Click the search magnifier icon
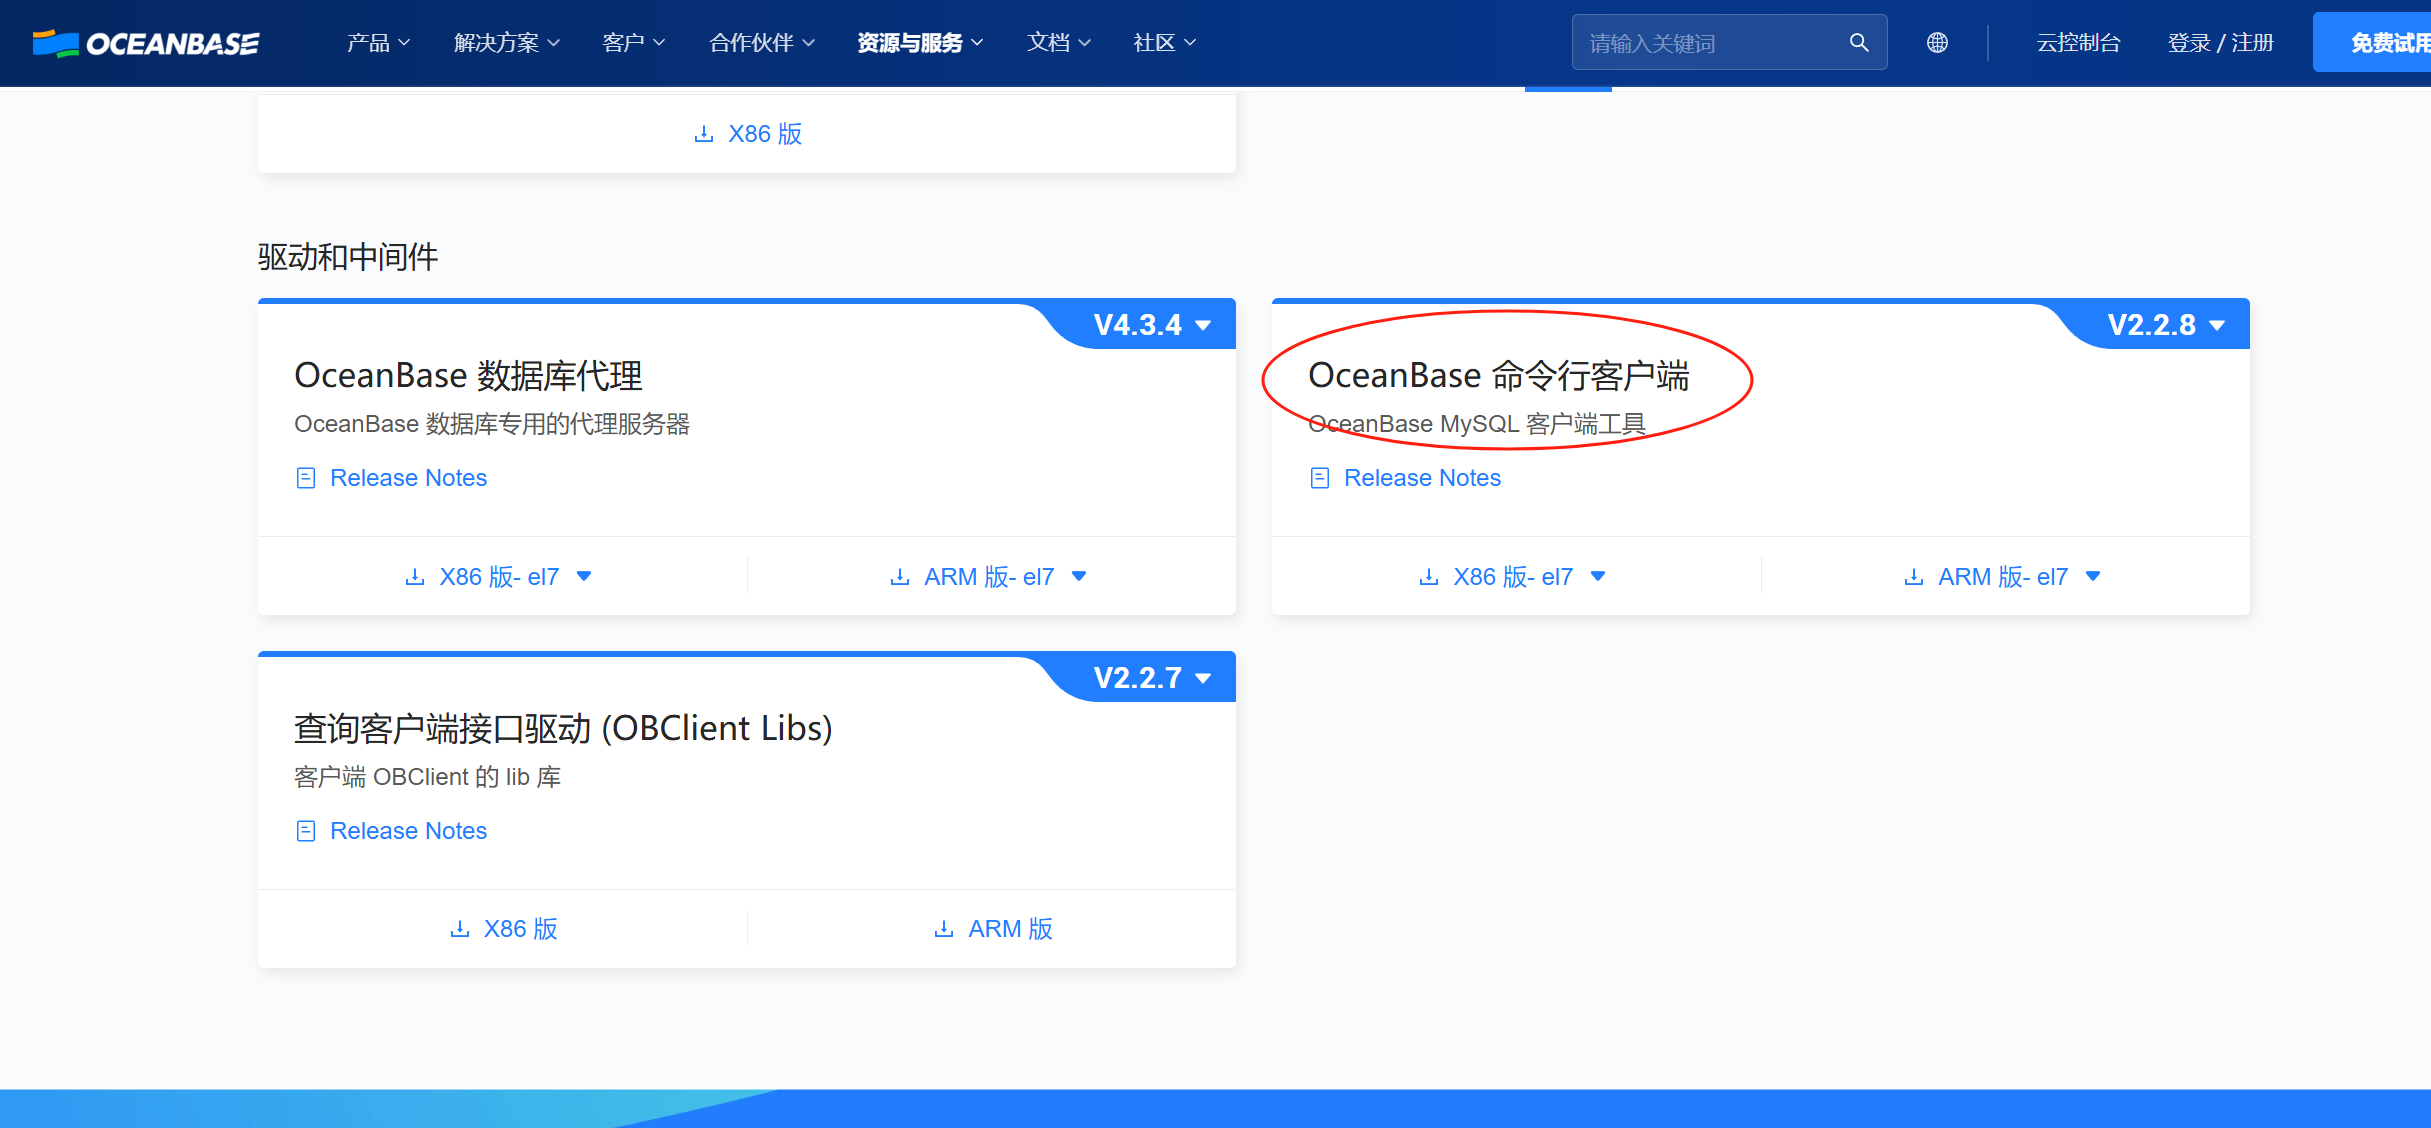Image resolution: width=2431 pixels, height=1128 pixels. (x=1859, y=43)
